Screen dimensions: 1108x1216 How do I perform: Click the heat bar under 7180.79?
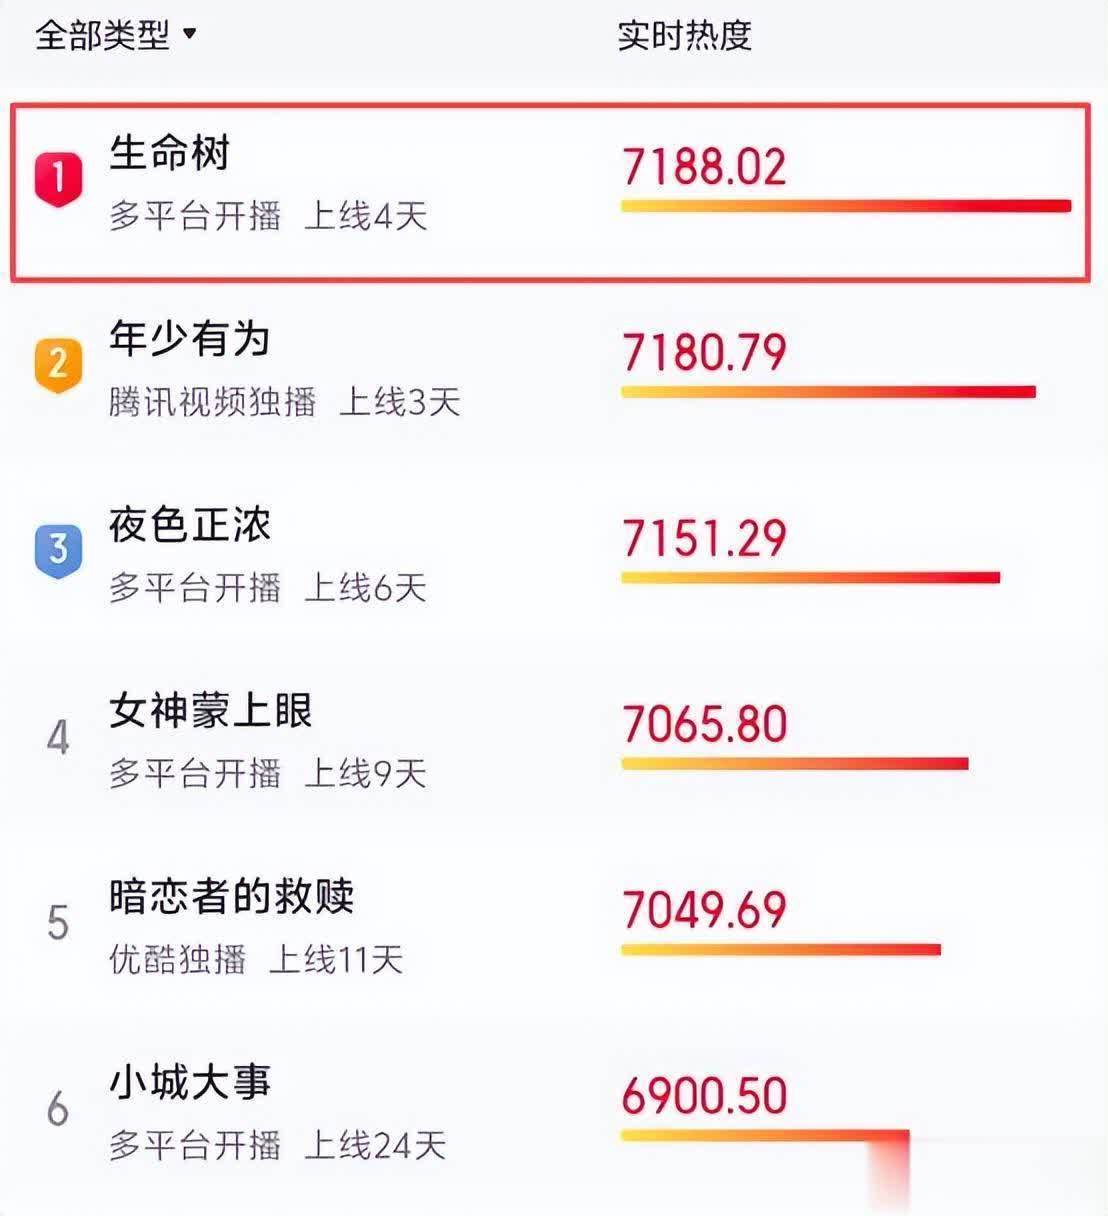(x=828, y=392)
